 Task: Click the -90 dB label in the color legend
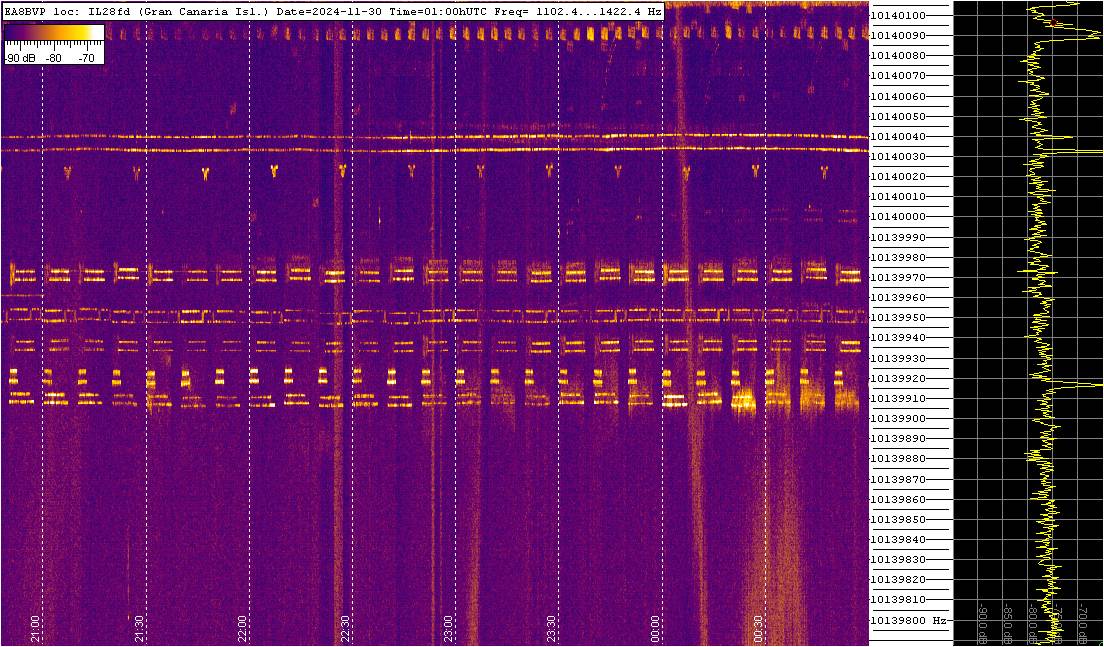point(18,59)
